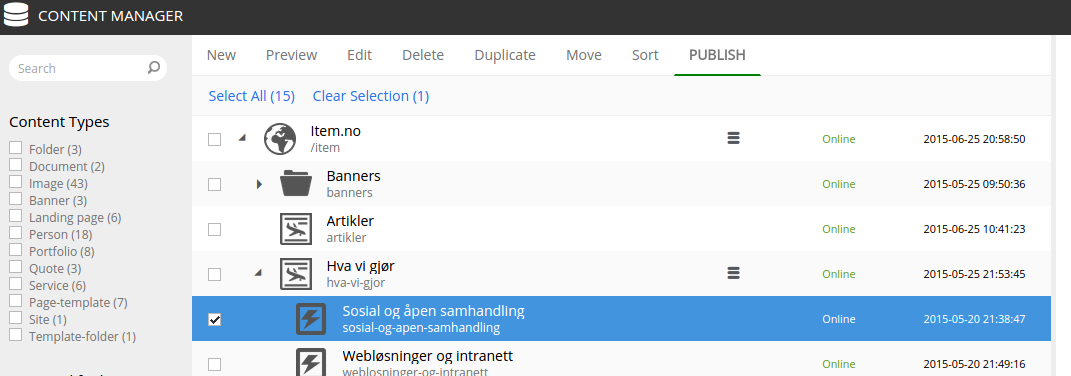Click the search magnifier icon

(154, 68)
